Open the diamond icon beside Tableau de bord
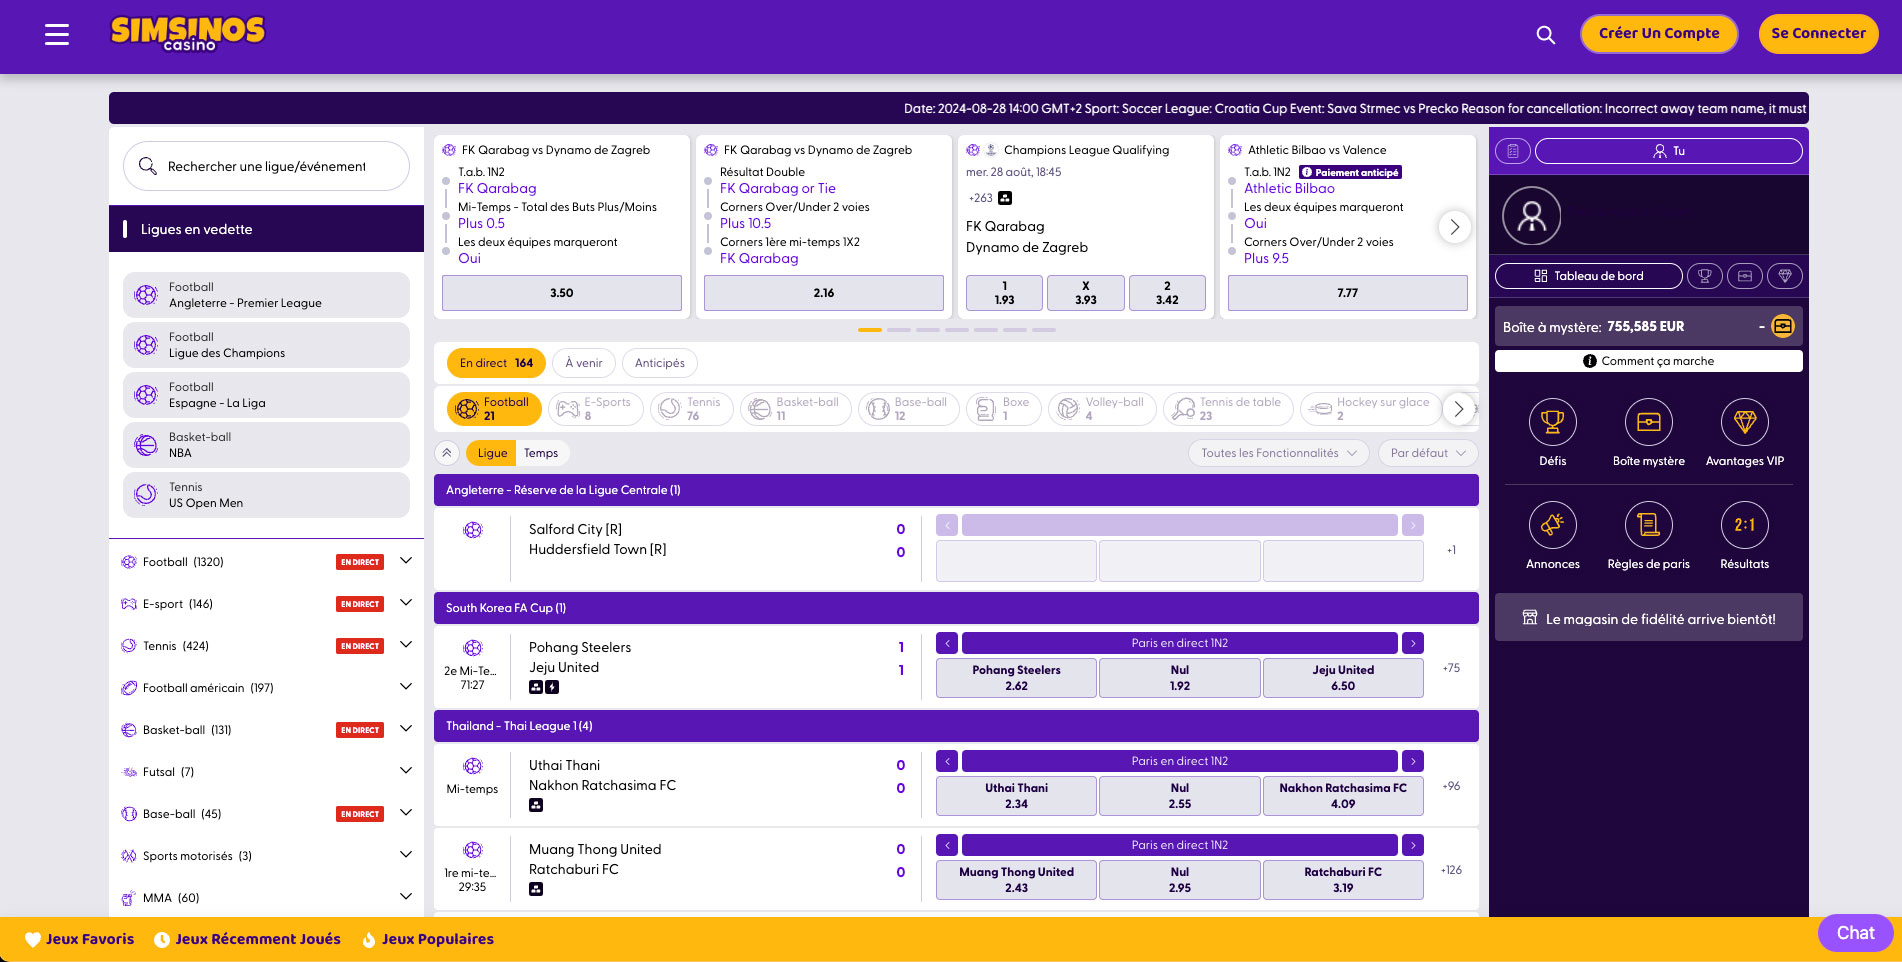Viewport: 1902px width, 962px height. click(x=1784, y=276)
